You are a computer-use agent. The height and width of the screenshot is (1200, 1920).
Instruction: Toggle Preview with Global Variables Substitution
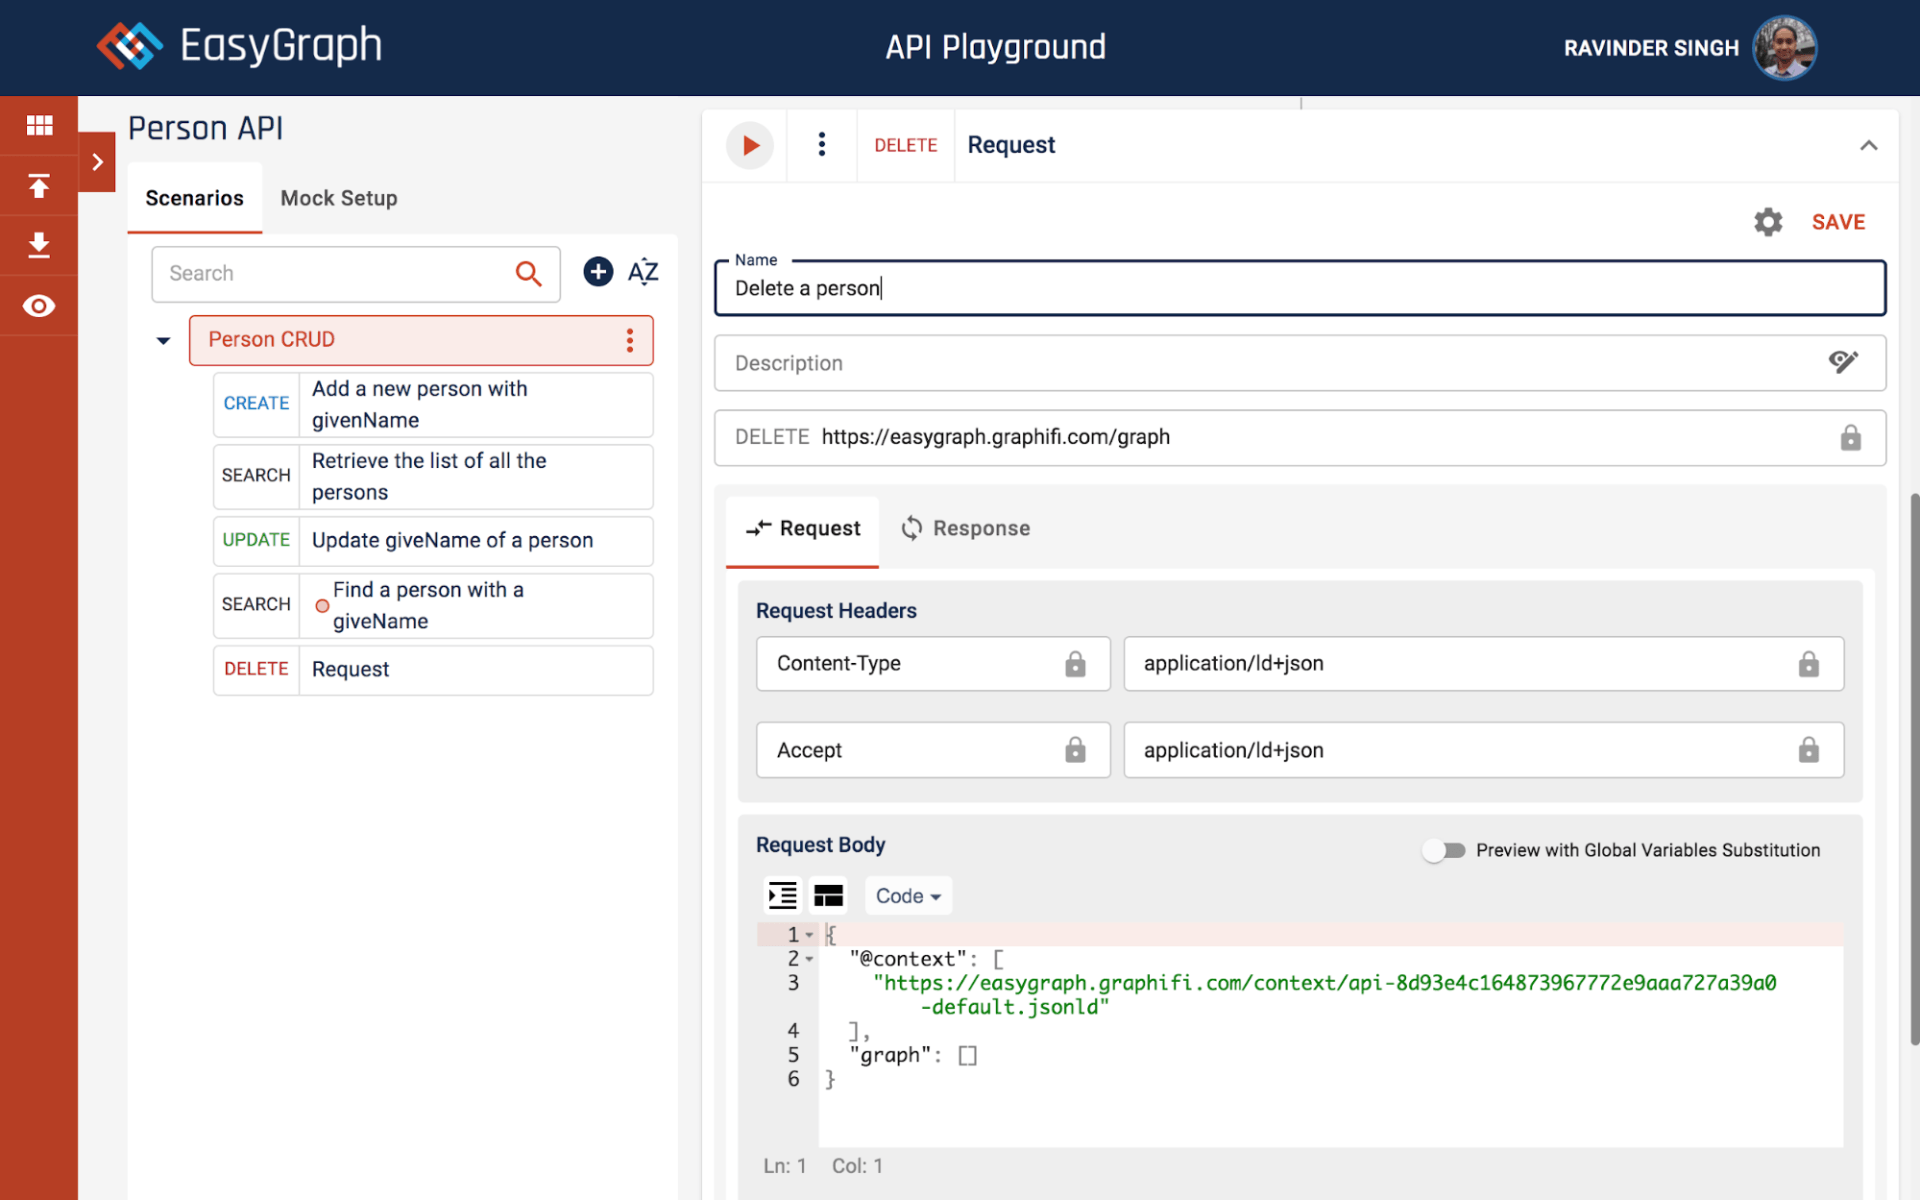click(x=1444, y=850)
